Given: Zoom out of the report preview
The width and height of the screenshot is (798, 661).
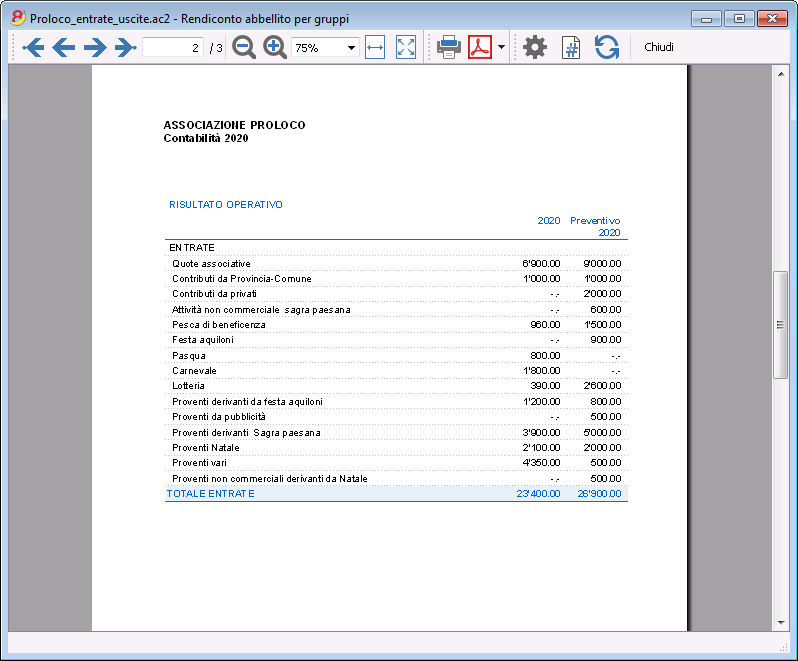Looking at the screenshot, I should pyautogui.click(x=244, y=47).
